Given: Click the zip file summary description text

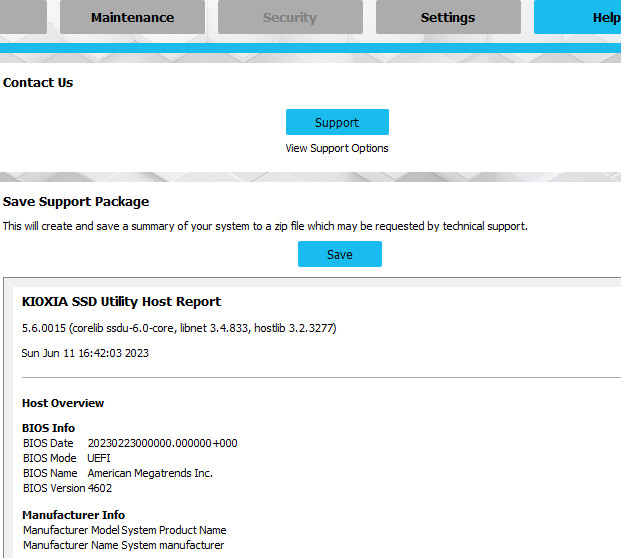Looking at the screenshot, I should [265, 226].
